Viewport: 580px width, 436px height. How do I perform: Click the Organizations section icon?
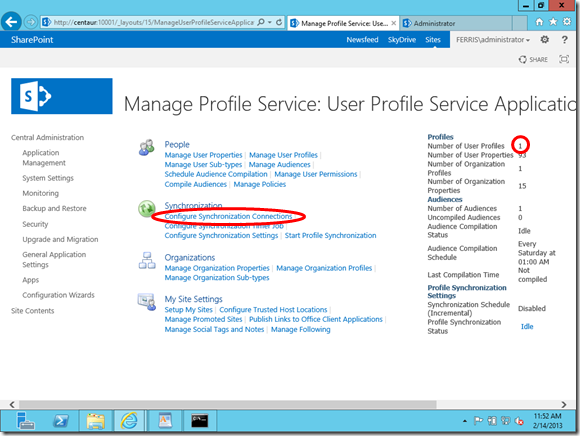[x=147, y=260]
